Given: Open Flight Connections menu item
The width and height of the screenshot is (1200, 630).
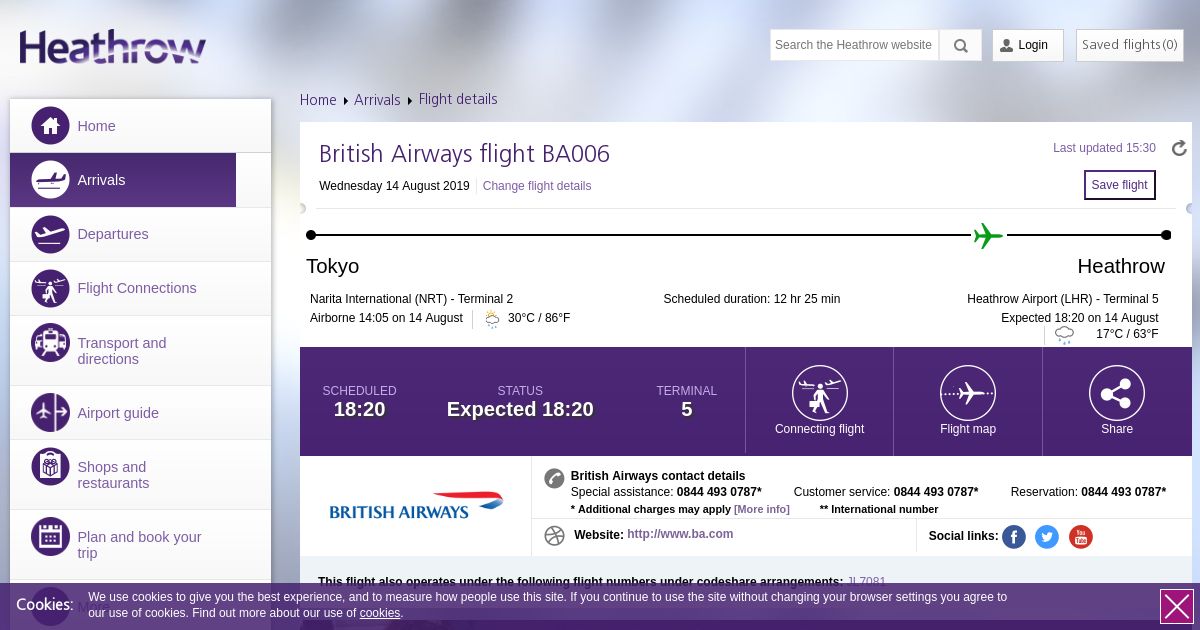Looking at the screenshot, I should click(136, 288).
